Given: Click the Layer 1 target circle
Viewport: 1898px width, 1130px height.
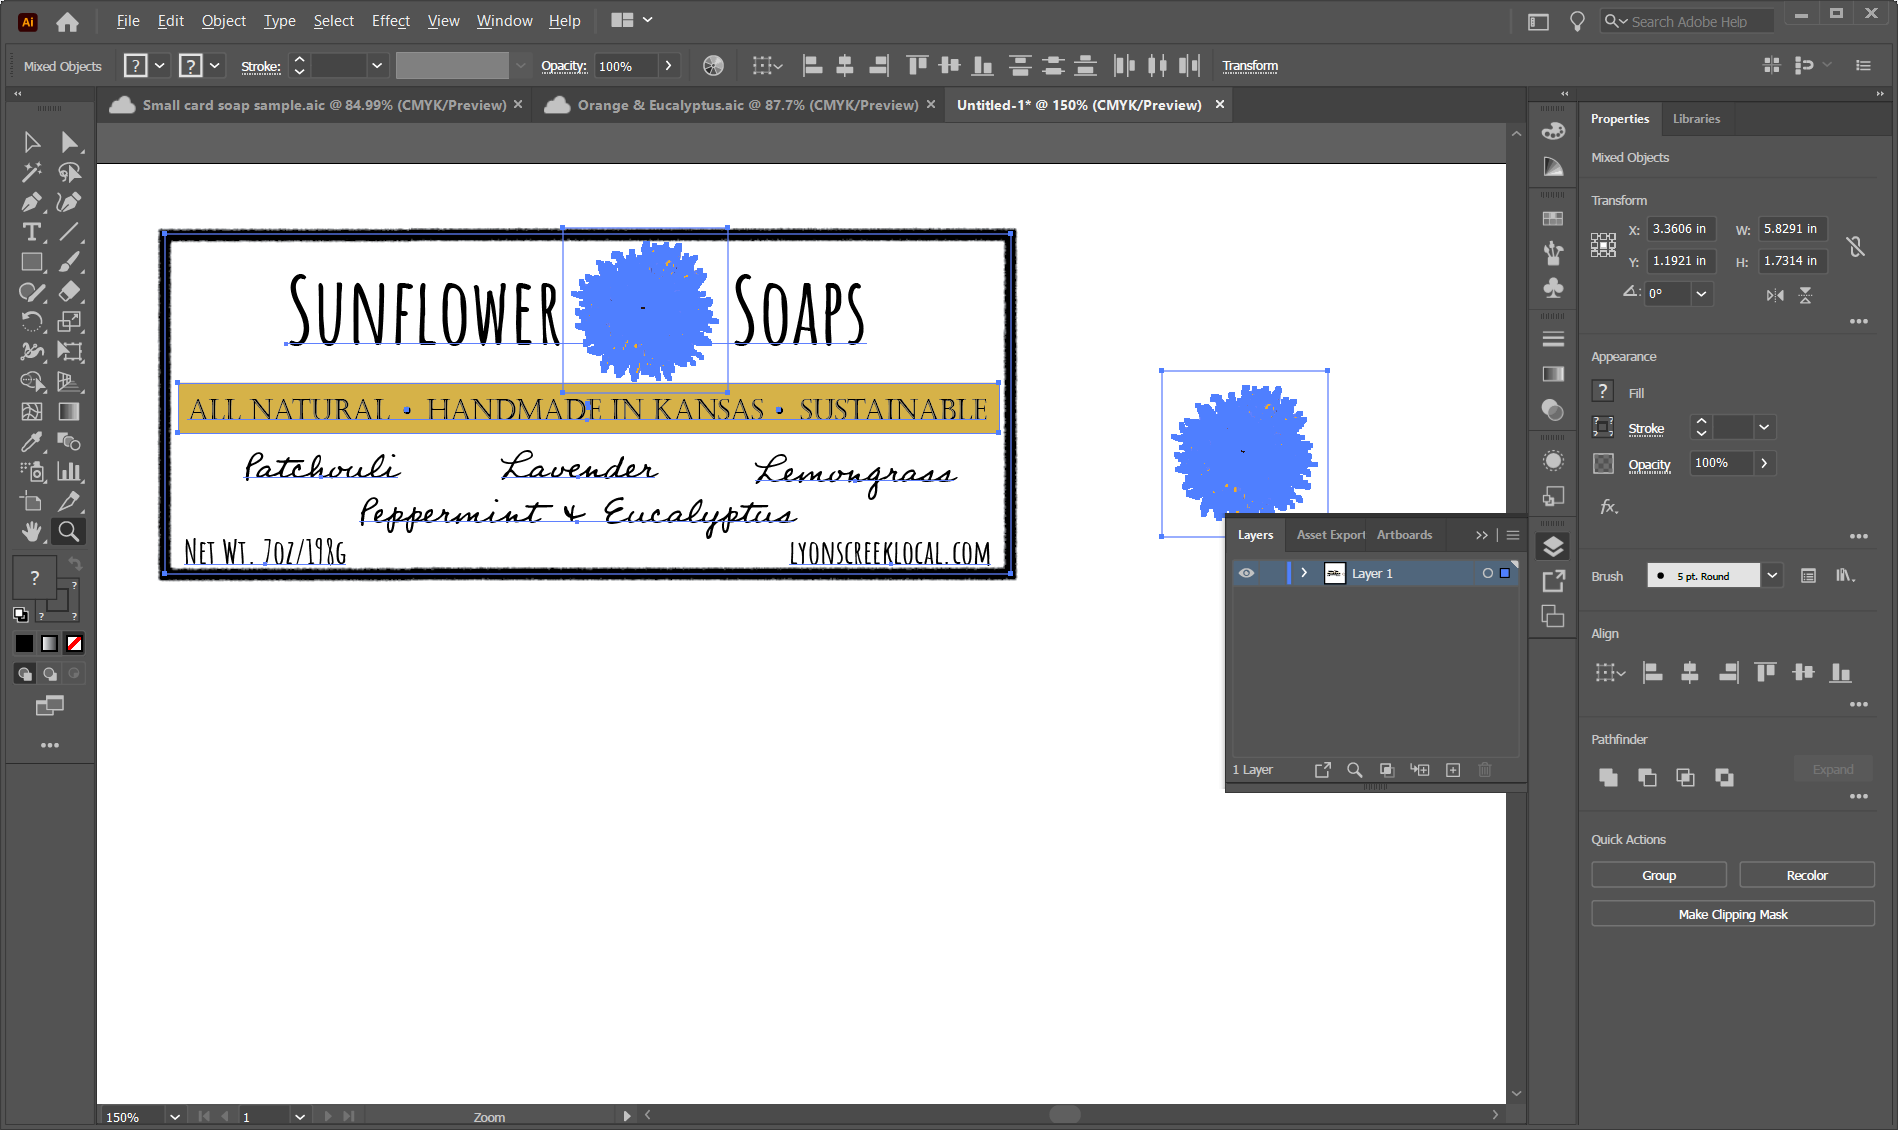Looking at the screenshot, I should (1487, 573).
